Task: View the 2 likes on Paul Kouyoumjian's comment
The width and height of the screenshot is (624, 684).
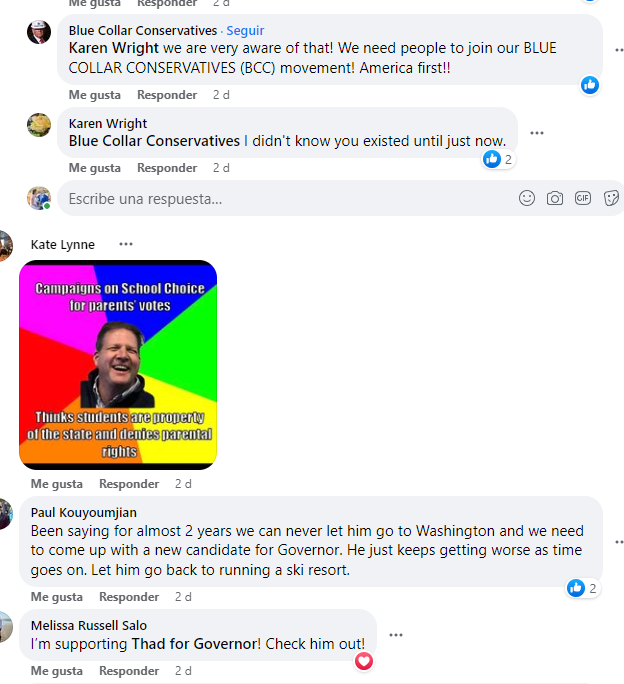Action: click(583, 588)
